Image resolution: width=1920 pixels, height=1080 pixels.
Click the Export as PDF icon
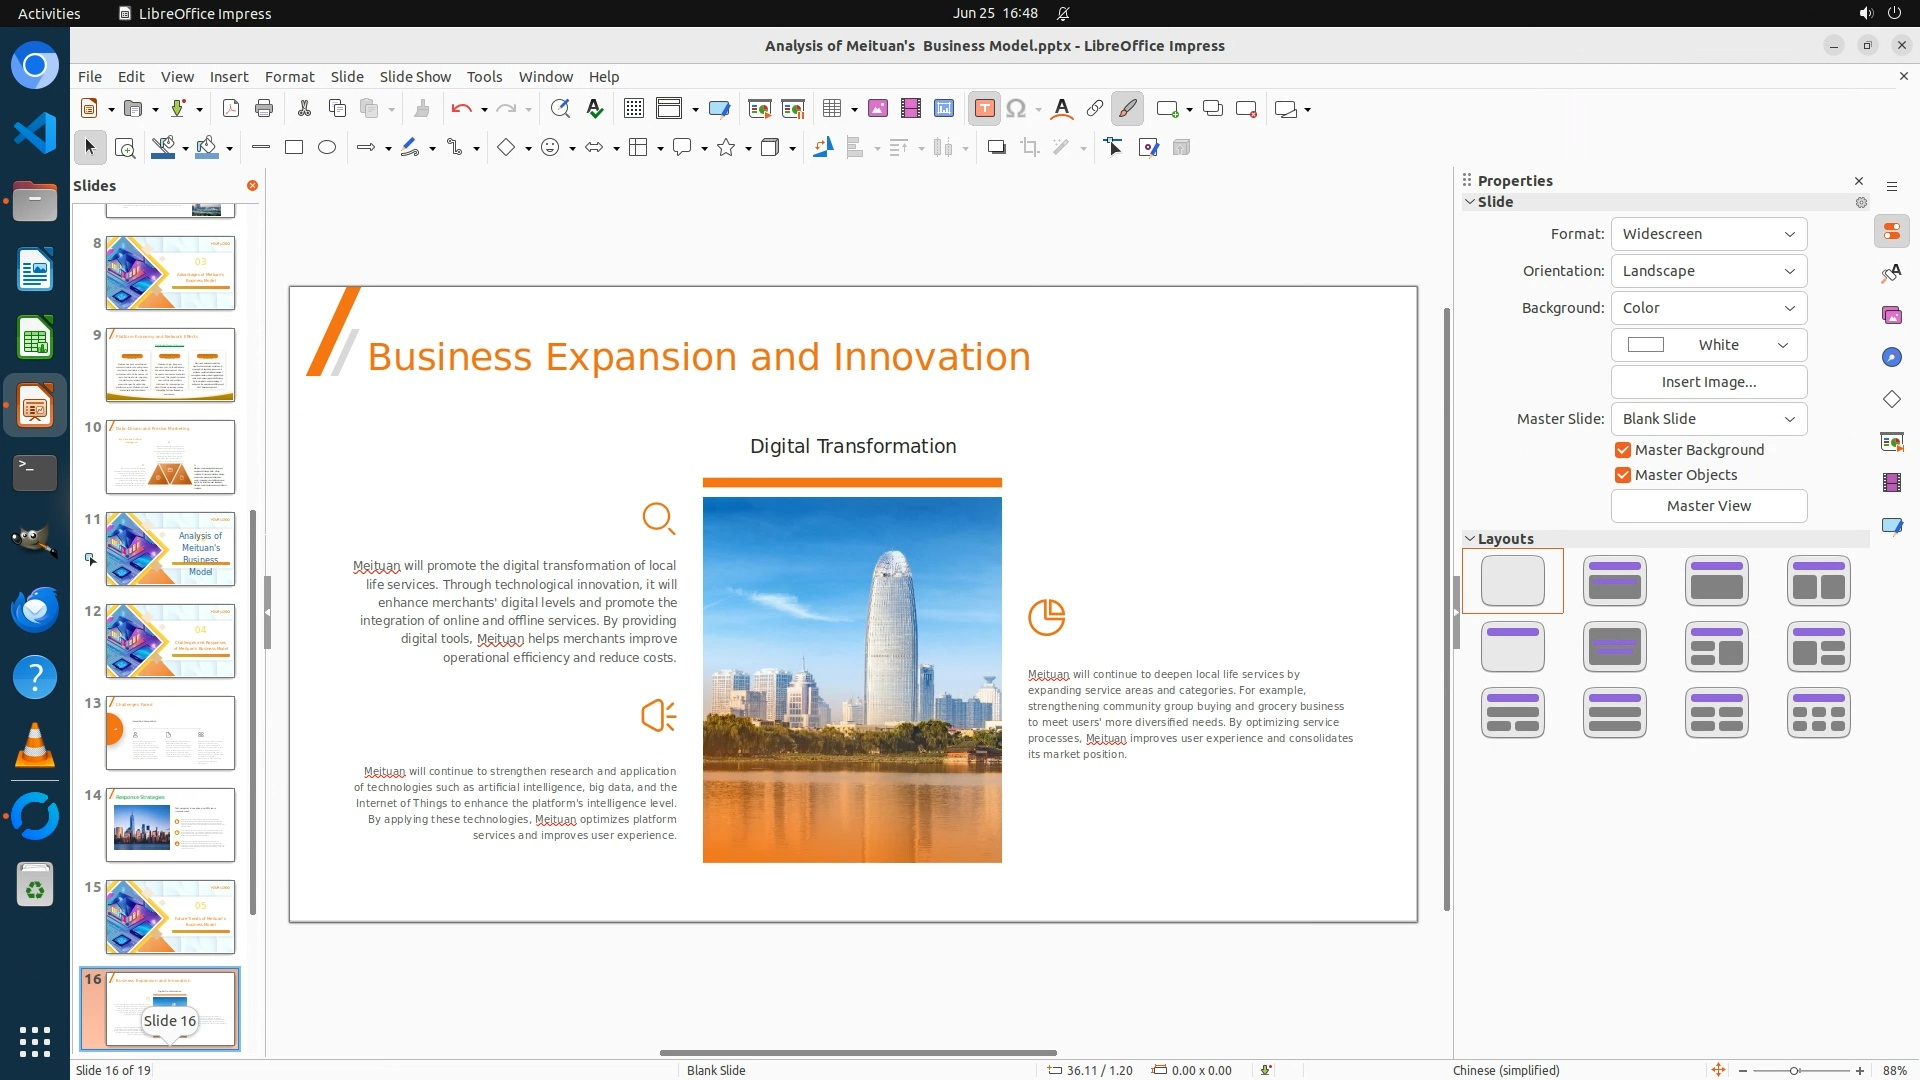pyautogui.click(x=231, y=109)
